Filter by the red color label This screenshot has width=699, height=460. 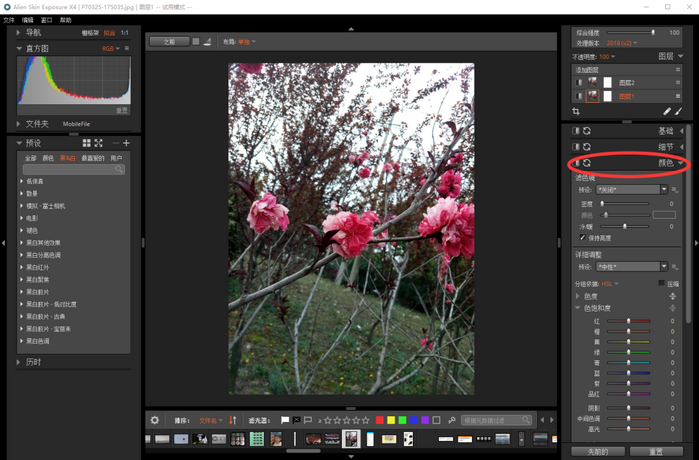click(379, 420)
